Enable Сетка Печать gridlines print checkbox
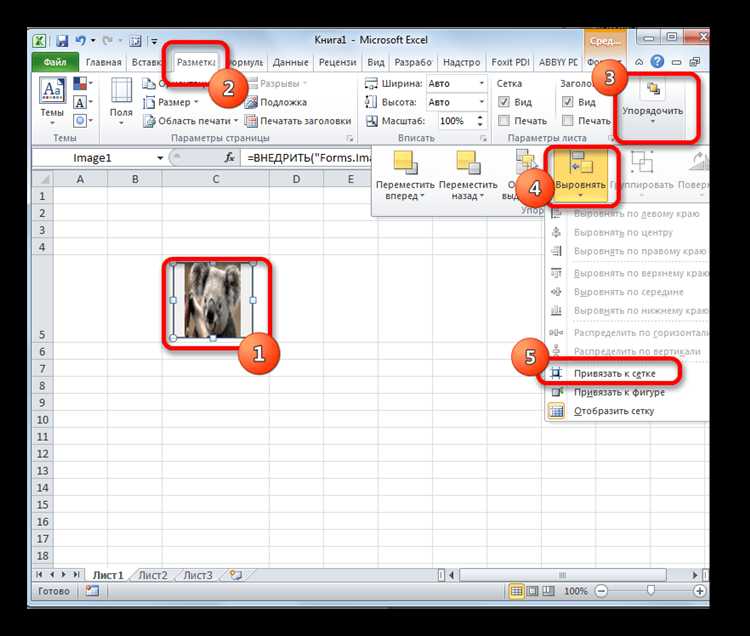Image resolution: width=750 pixels, height=636 pixels. coord(504,121)
